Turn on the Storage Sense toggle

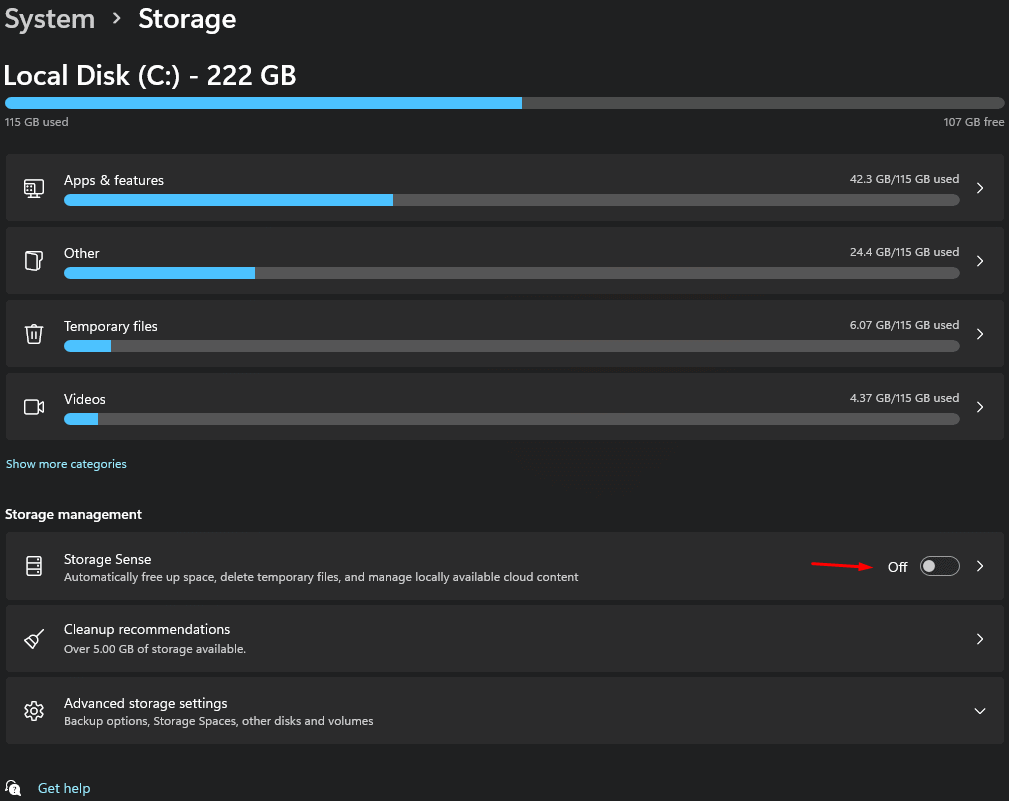tap(939, 566)
